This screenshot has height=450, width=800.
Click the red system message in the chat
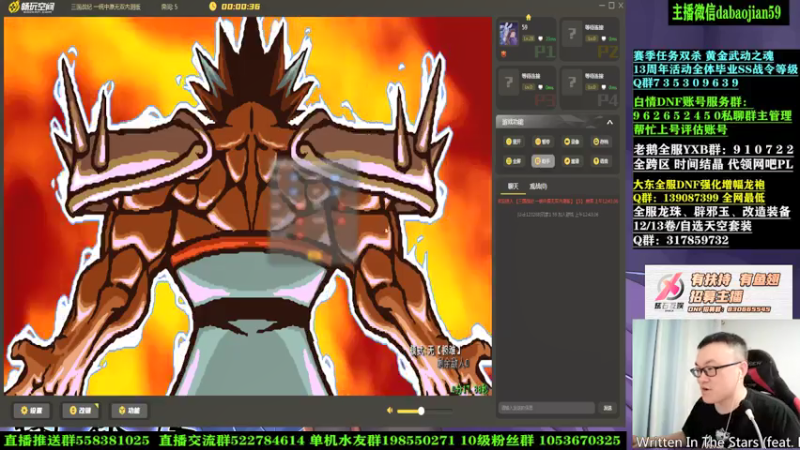558,202
